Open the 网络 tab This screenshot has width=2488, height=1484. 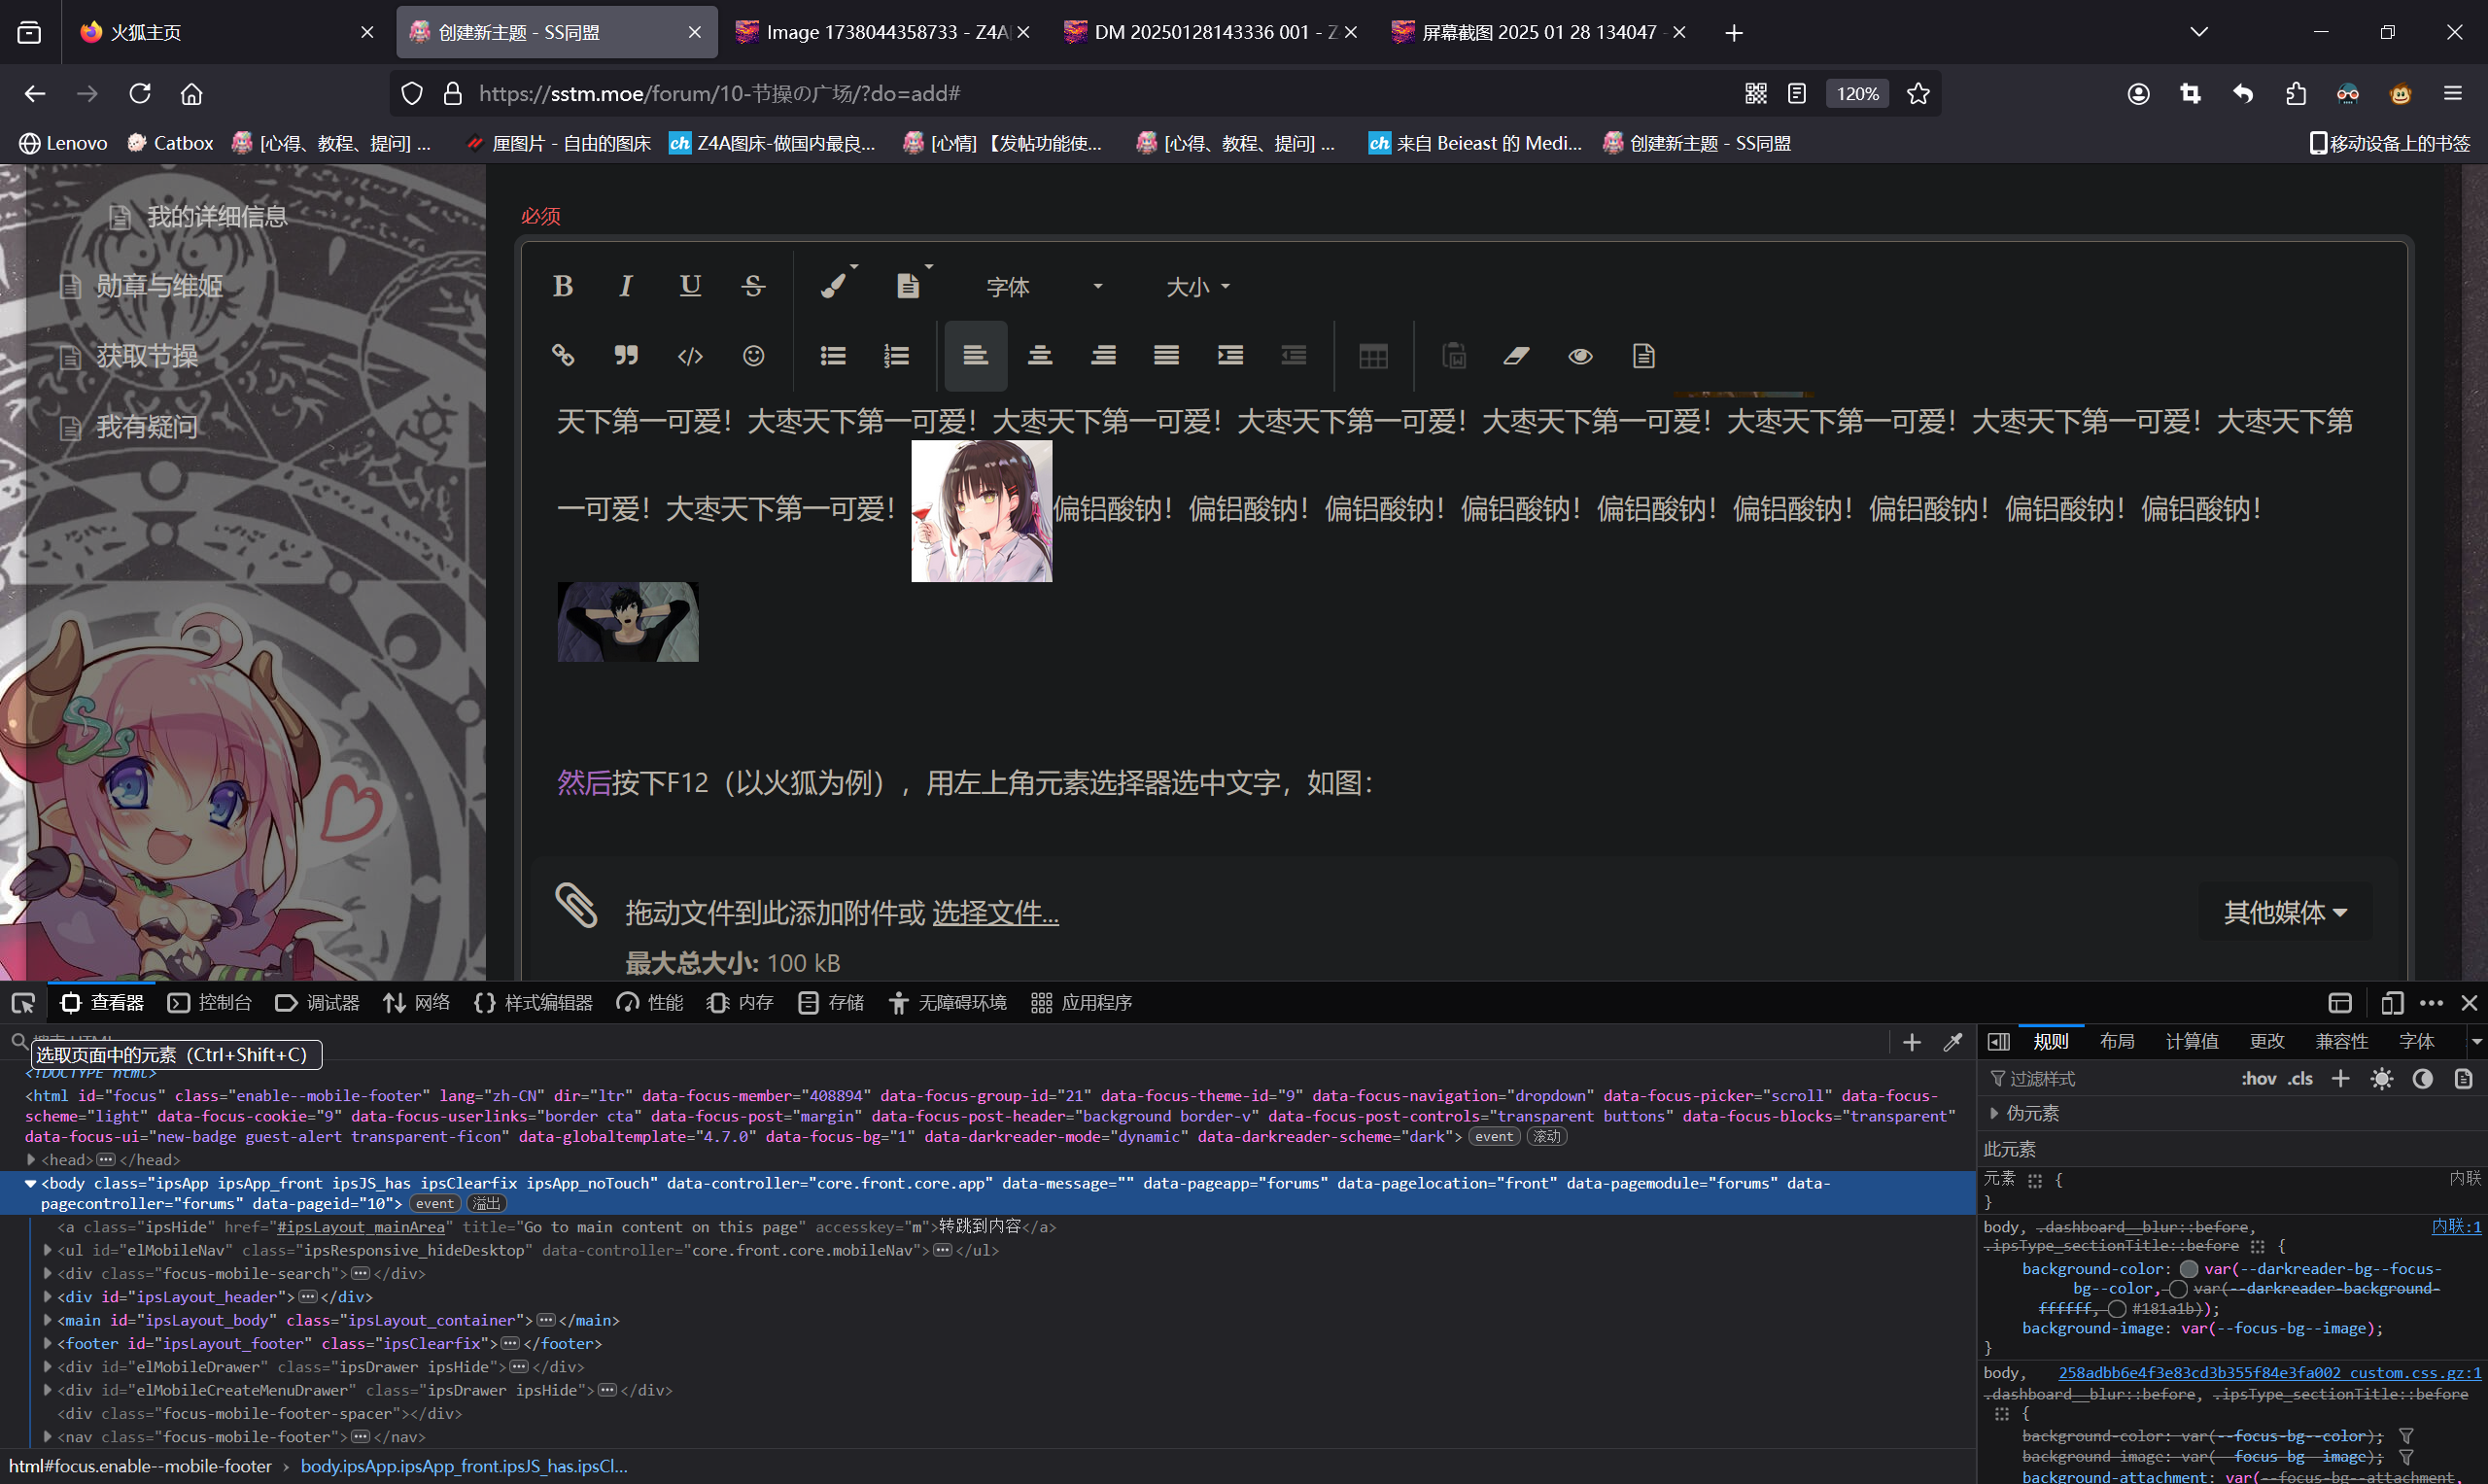416,1003
